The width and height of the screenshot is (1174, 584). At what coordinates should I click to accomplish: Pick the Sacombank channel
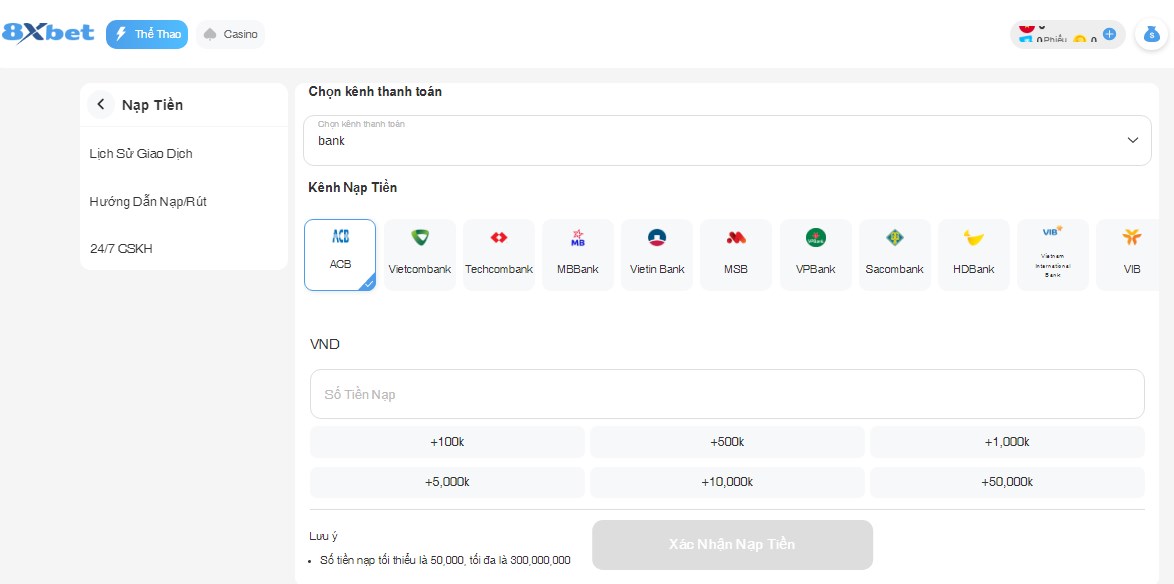click(x=895, y=255)
